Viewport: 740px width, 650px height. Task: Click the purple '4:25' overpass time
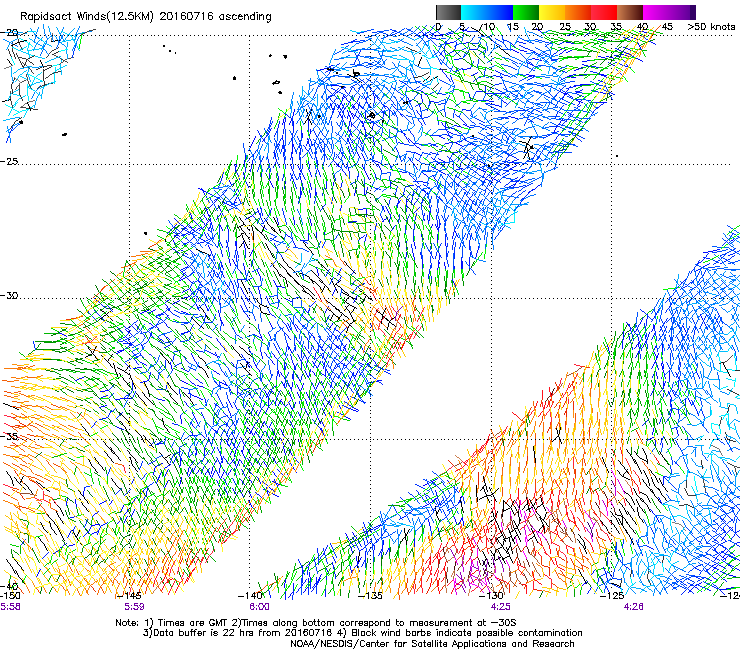click(500, 607)
